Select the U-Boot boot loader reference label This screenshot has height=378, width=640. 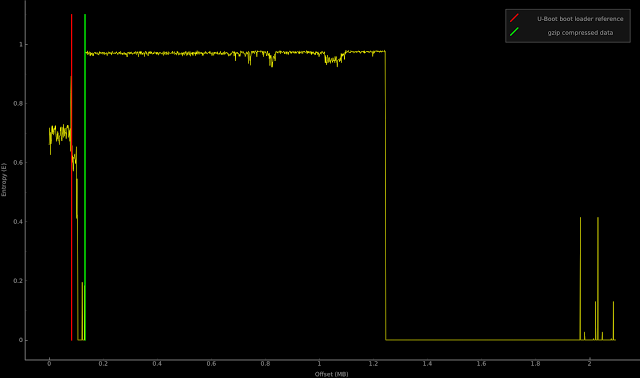tap(580, 19)
